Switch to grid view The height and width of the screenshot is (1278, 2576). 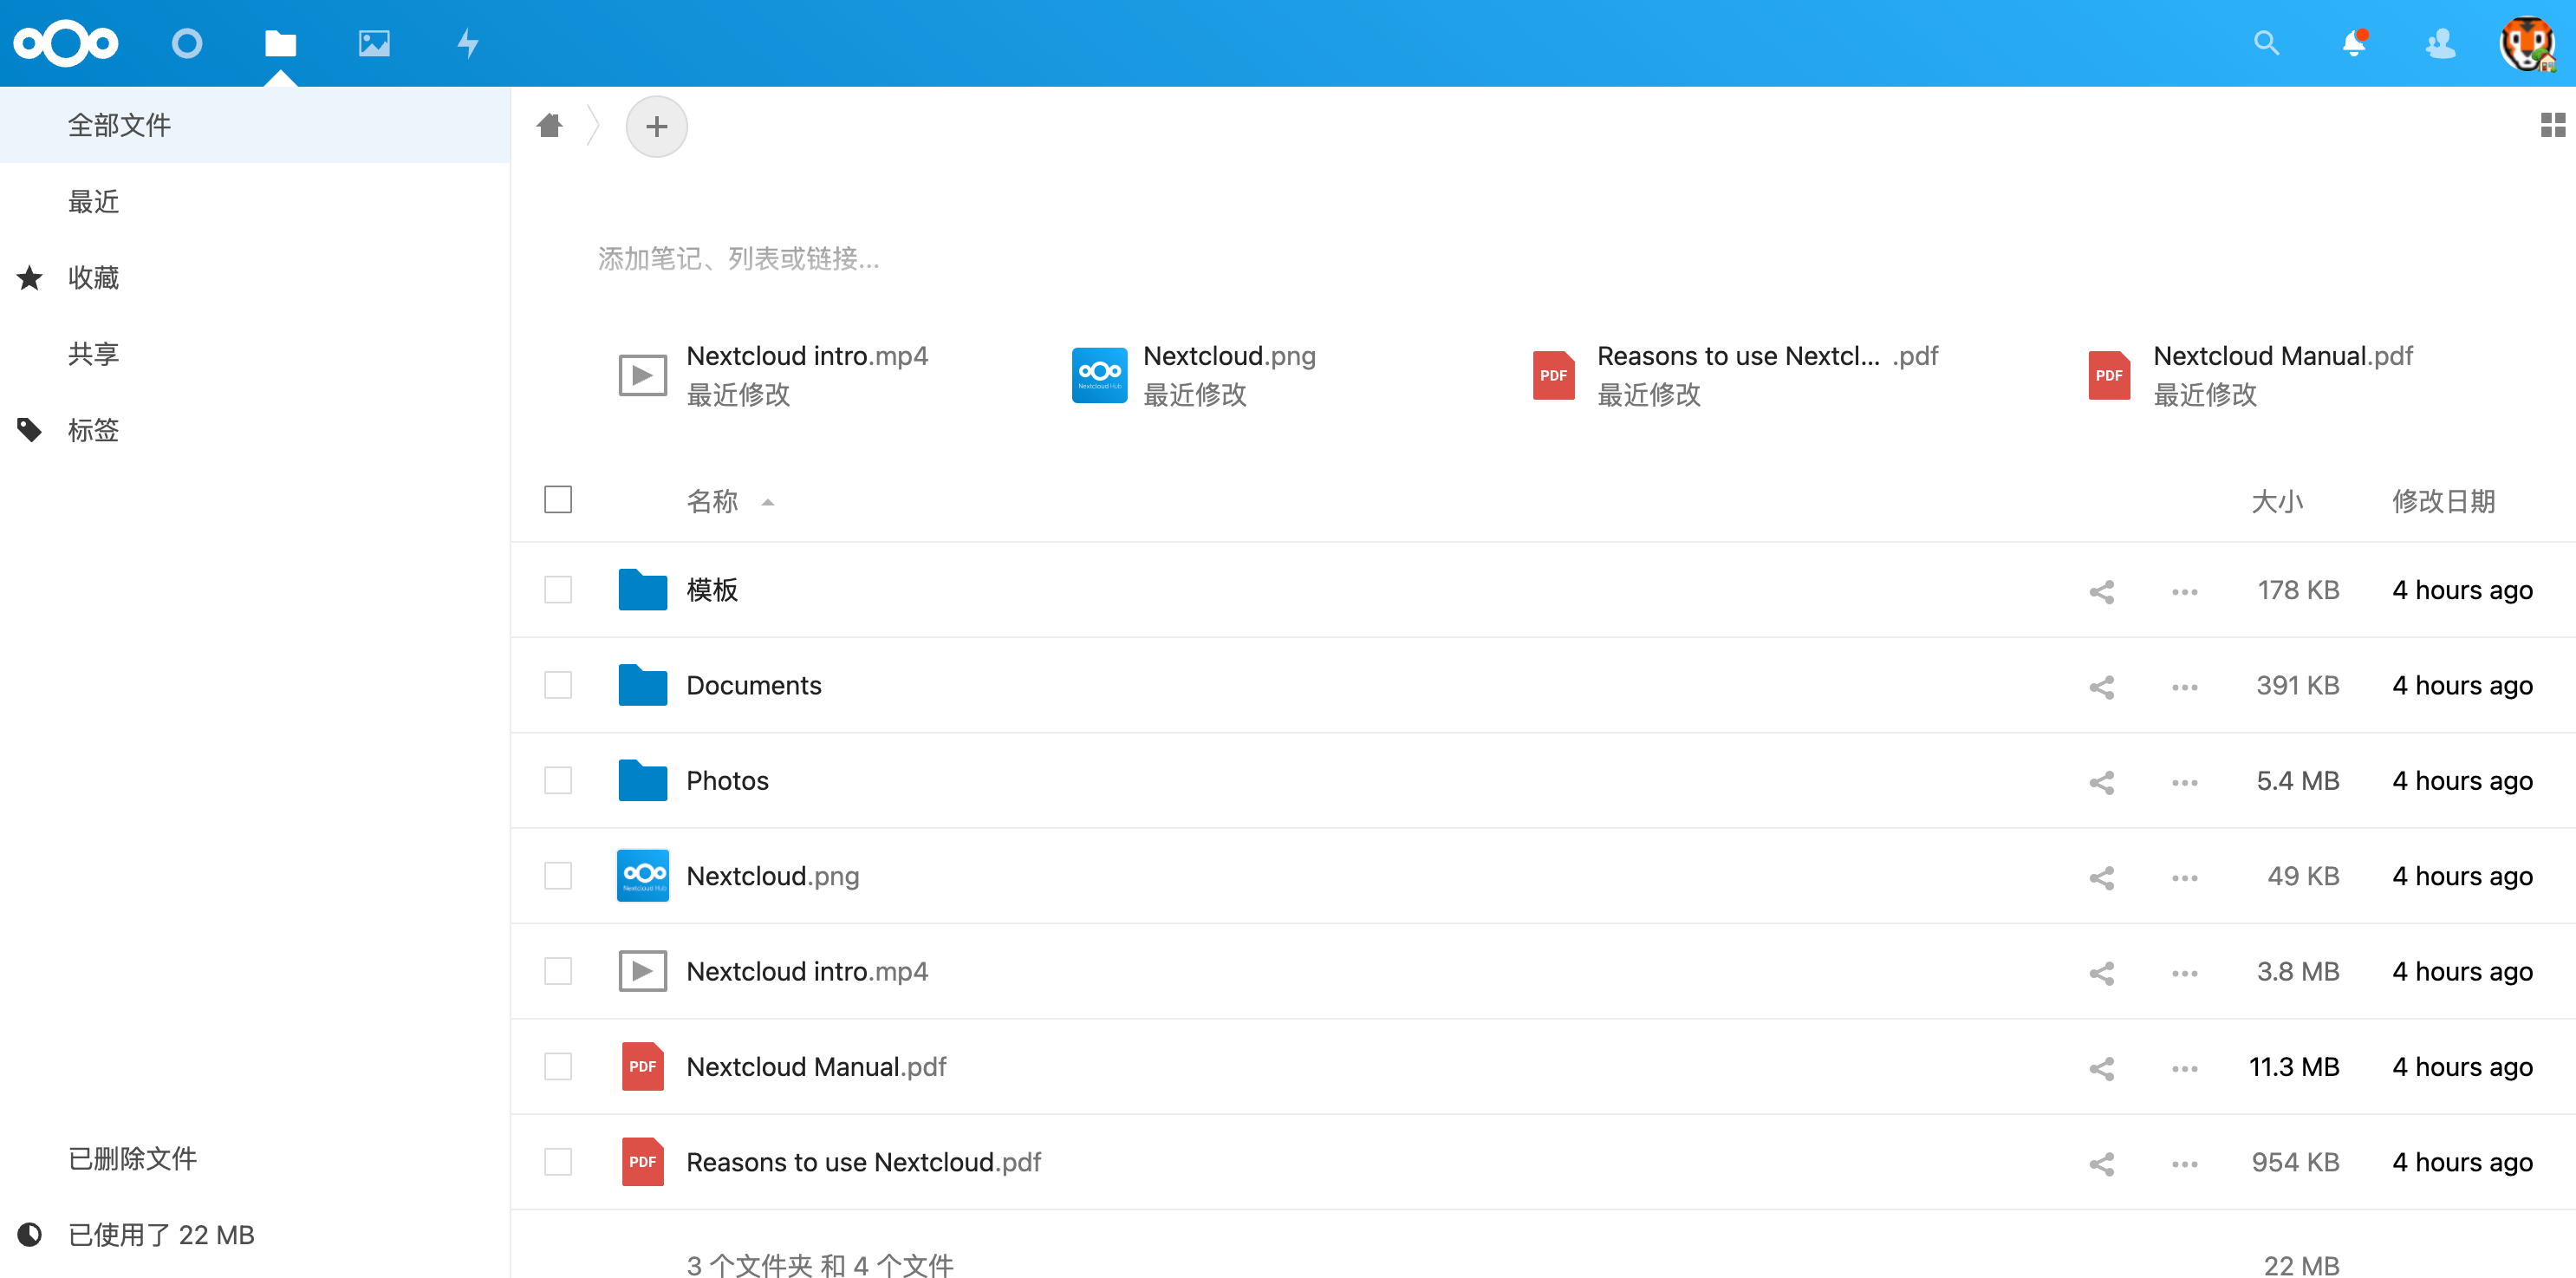point(2552,125)
